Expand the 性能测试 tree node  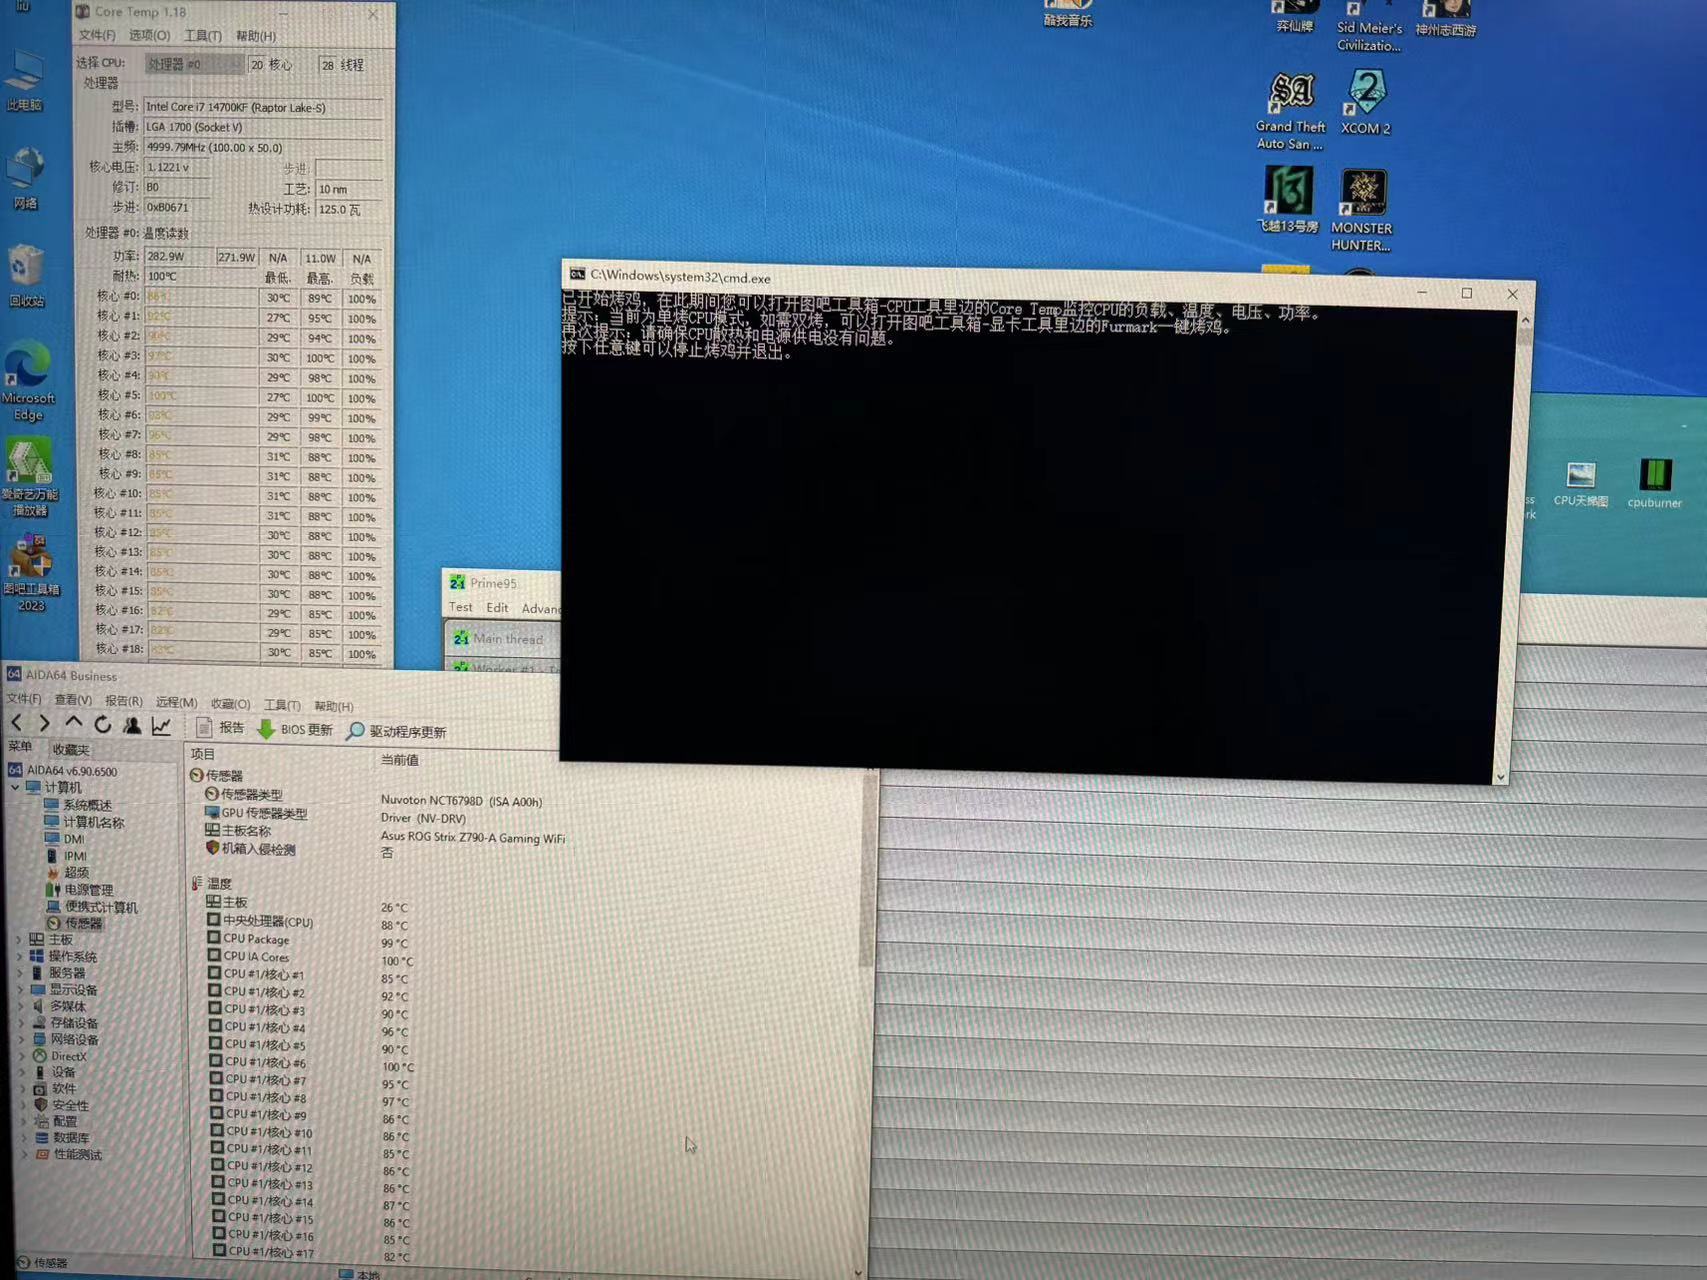(26, 1154)
